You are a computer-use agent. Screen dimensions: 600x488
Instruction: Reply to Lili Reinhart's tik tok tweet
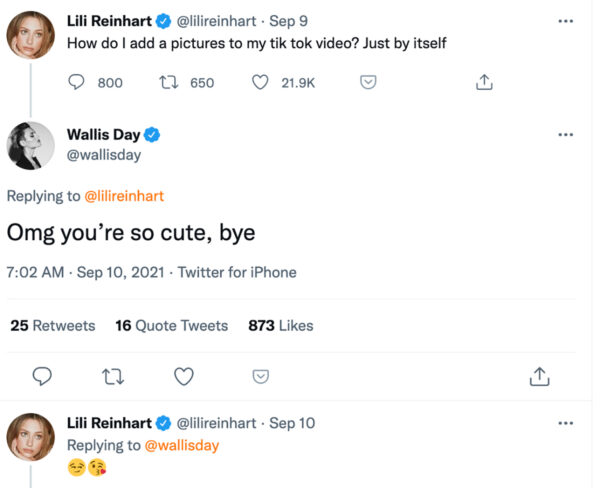pos(78,83)
